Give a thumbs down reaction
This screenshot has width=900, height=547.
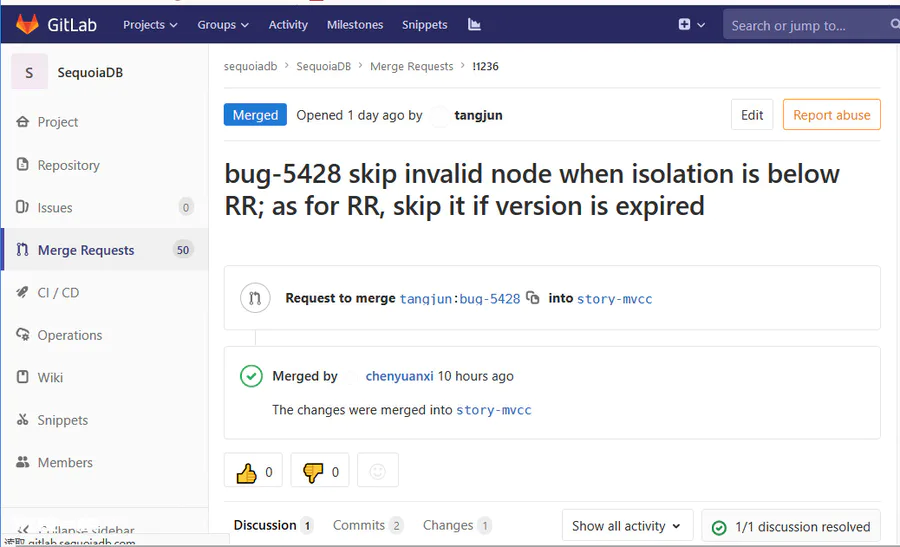pyautogui.click(x=320, y=471)
